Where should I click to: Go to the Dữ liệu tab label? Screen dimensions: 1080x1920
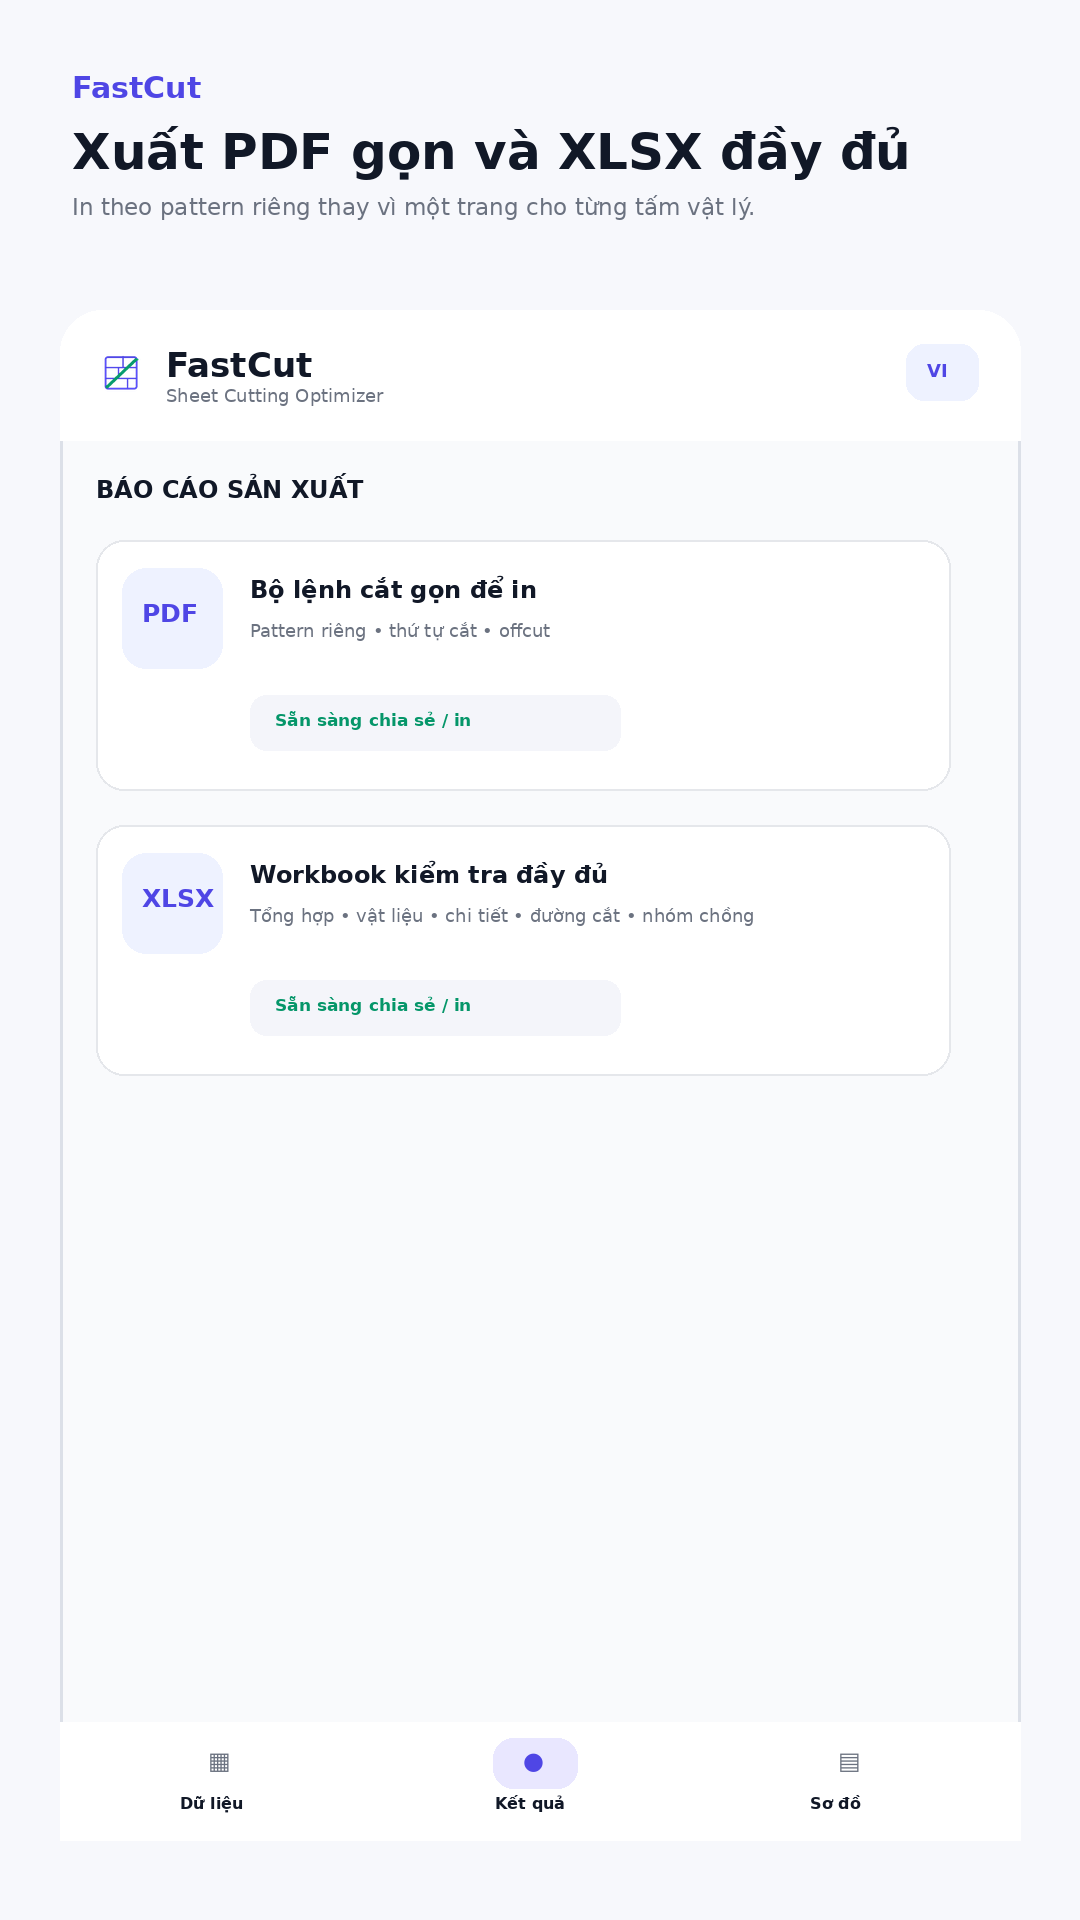coord(211,1803)
